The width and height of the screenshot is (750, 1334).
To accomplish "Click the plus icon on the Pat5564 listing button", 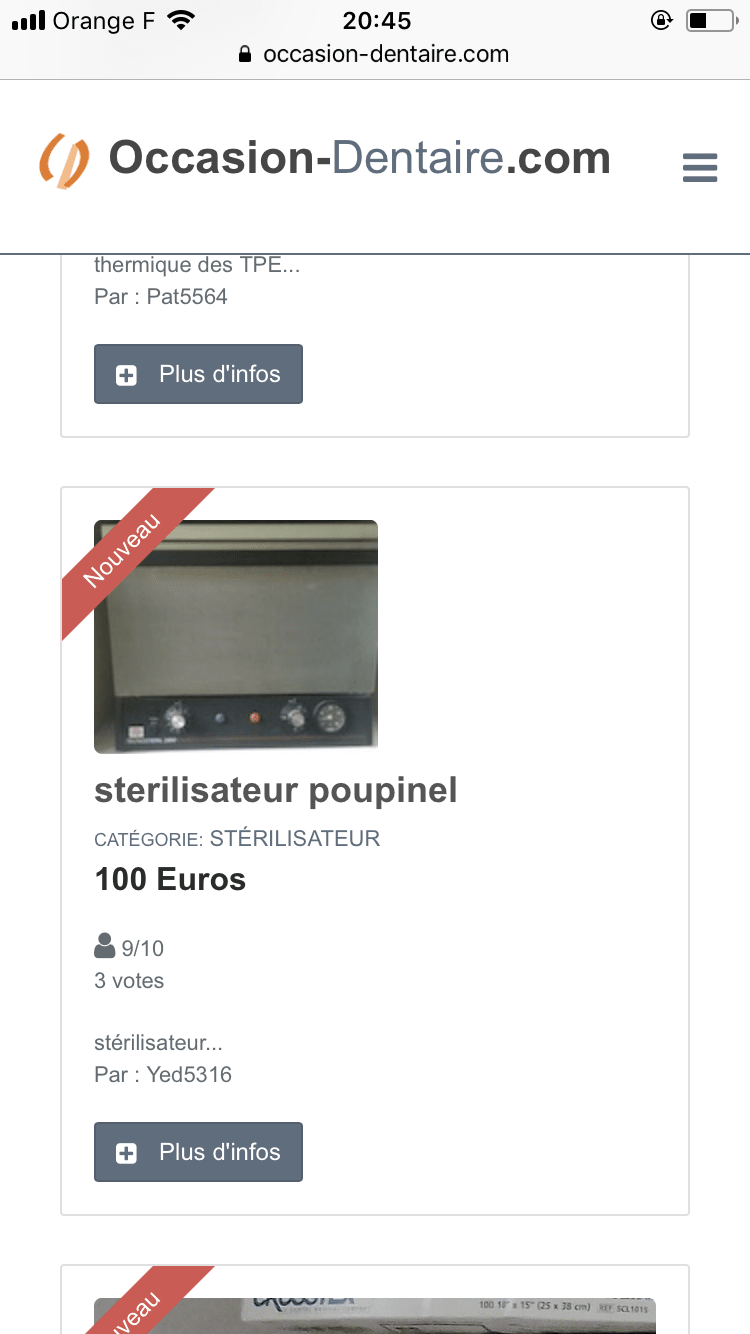I will coord(127,375).
